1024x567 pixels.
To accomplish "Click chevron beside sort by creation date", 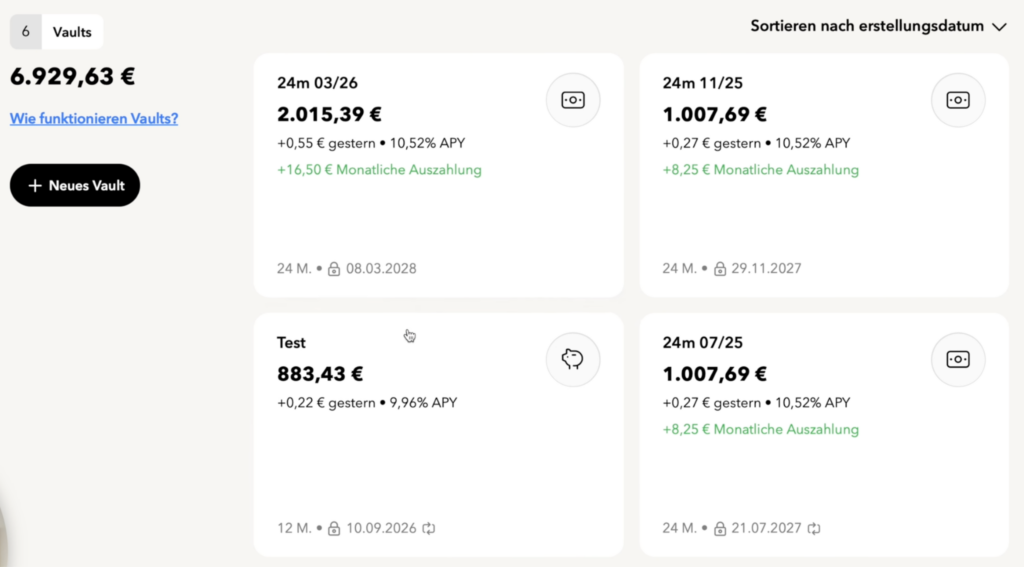I will 999,27.
